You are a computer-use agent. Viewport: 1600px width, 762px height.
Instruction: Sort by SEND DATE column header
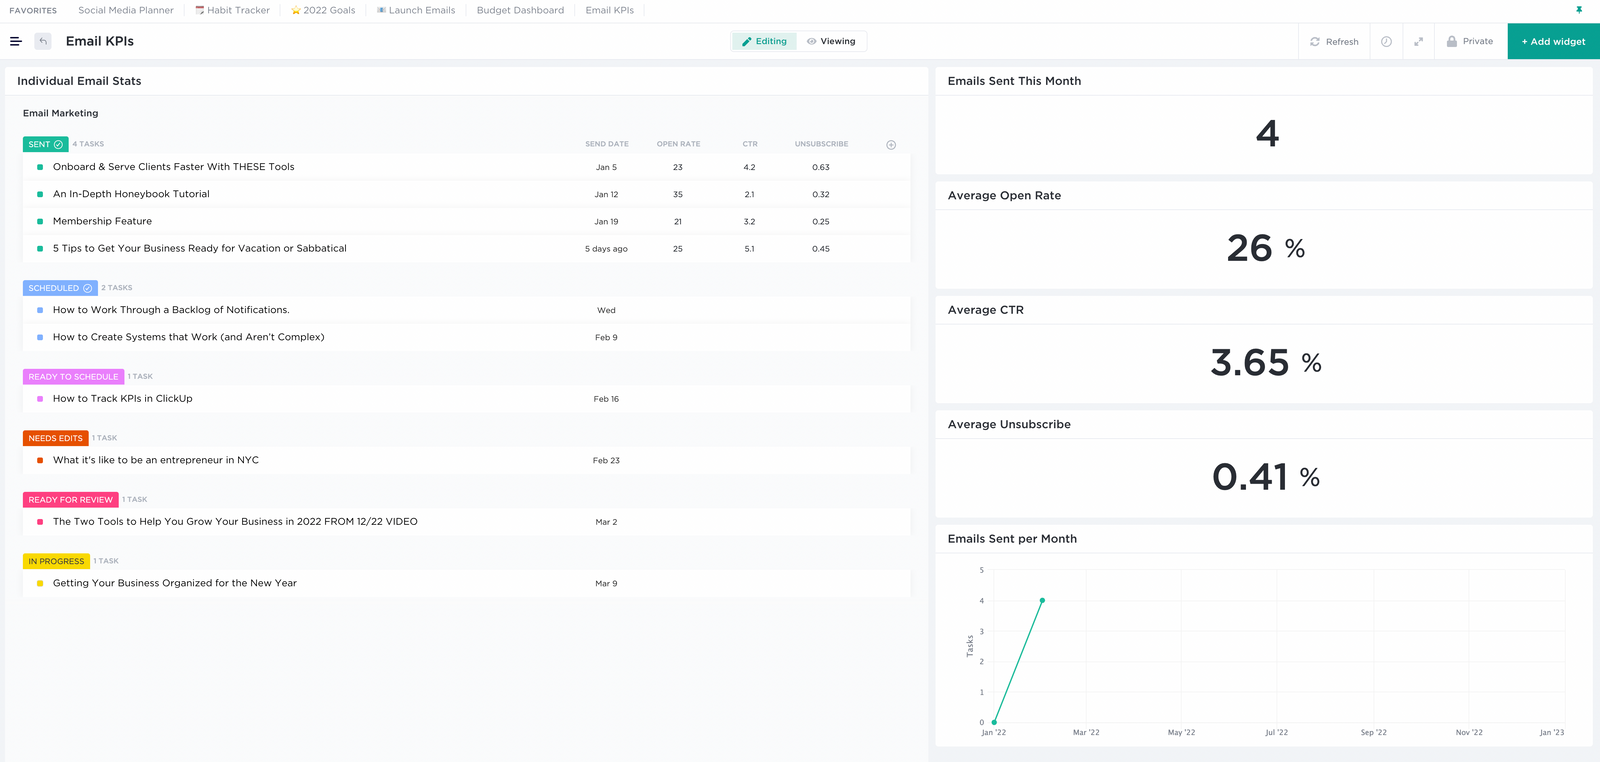point(607,144)
